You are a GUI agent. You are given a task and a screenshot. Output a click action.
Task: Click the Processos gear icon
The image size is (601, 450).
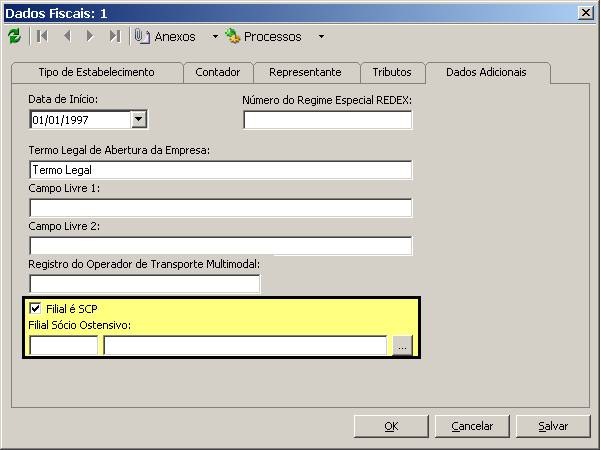click(233, 36)
